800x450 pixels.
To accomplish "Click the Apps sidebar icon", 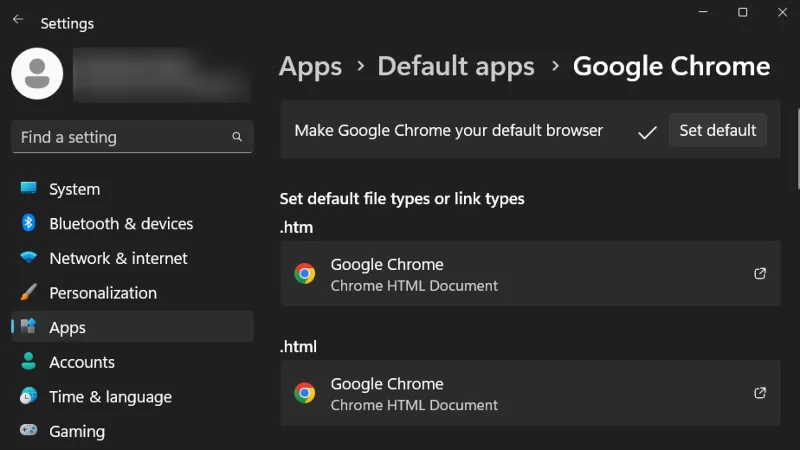I will pos(29,326).
